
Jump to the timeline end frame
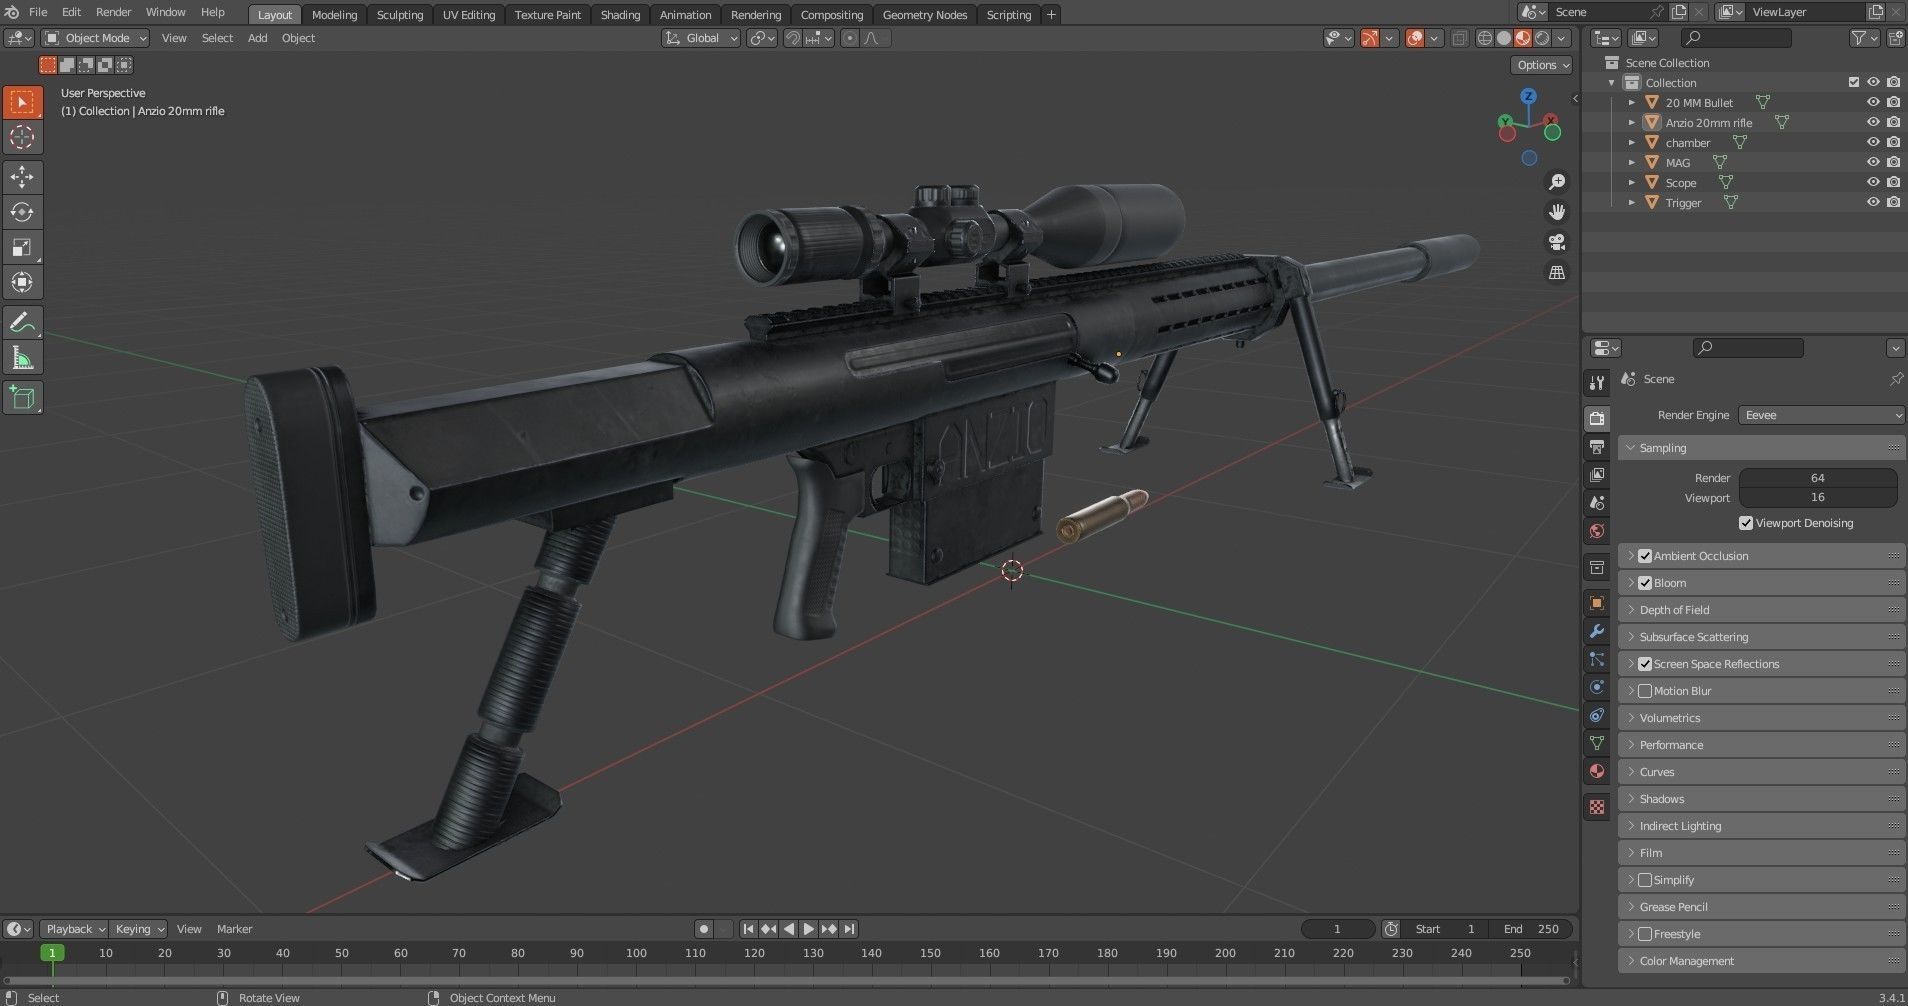(848, 929)
